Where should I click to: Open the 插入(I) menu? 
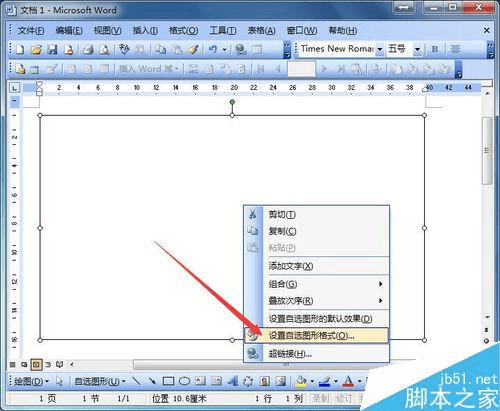pos(145,31)
